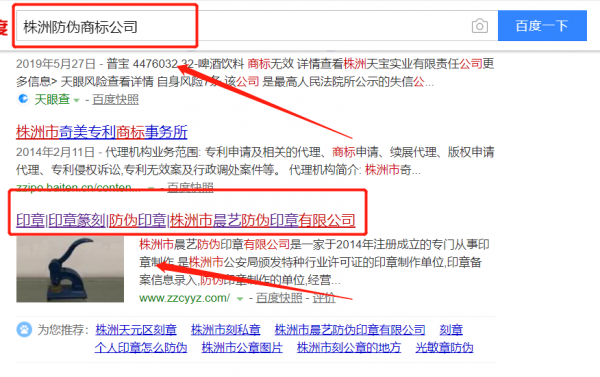Click the paw icon beside 为您推荐
This screenshot has height=377, width=600.
(x=24, y=330)
